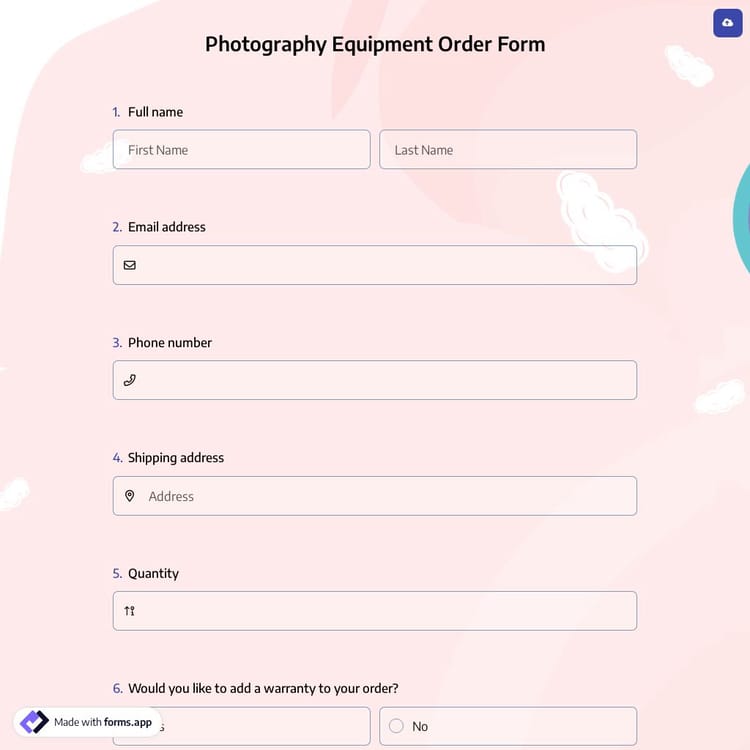750x750 pixels.
Task: Click the telephone handset icon
Action: (x=130, y=380)
